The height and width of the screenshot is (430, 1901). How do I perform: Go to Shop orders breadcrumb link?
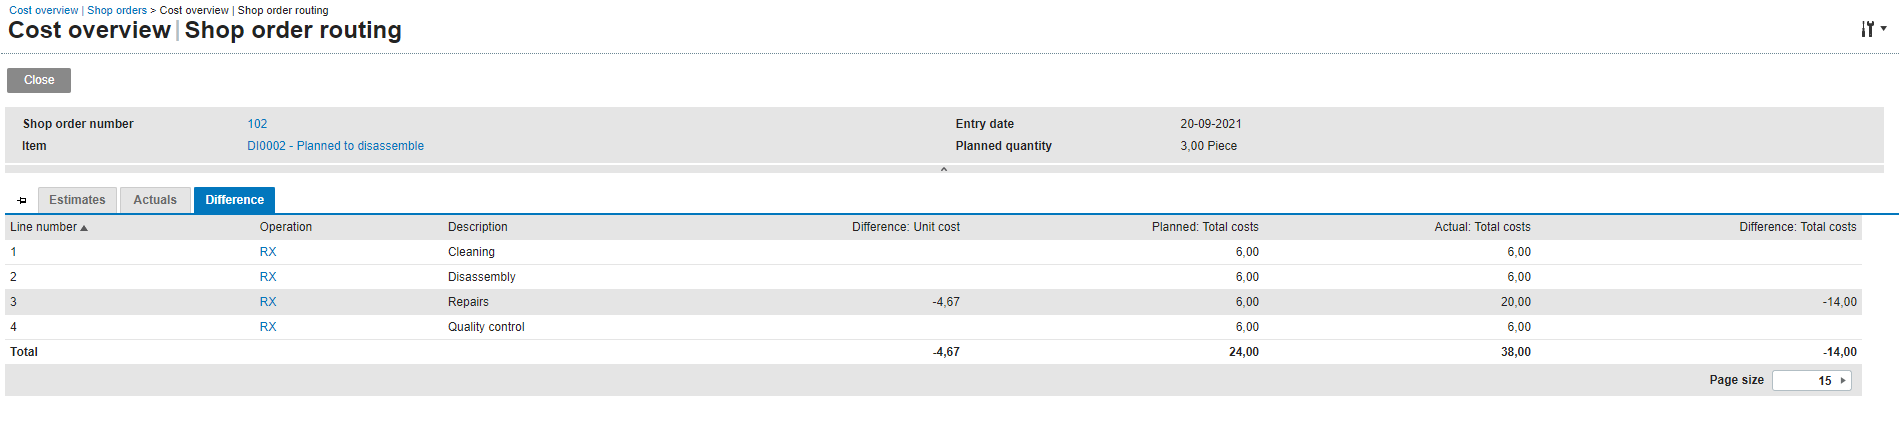(117, 10)
